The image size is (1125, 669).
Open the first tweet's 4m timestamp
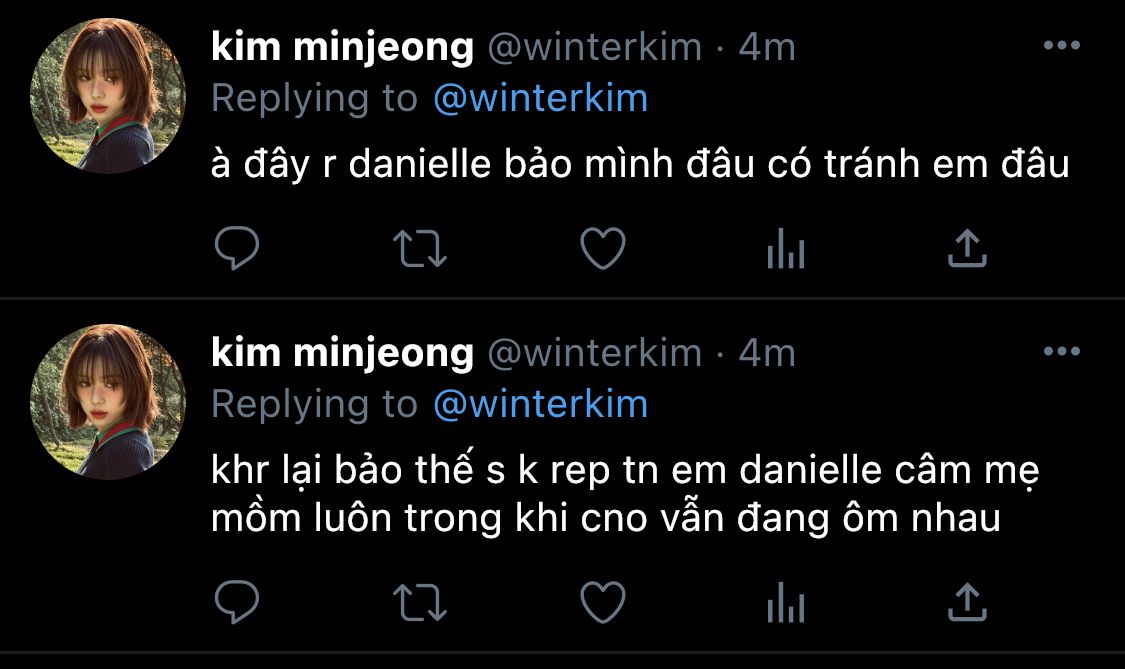(x=767, y=47)
